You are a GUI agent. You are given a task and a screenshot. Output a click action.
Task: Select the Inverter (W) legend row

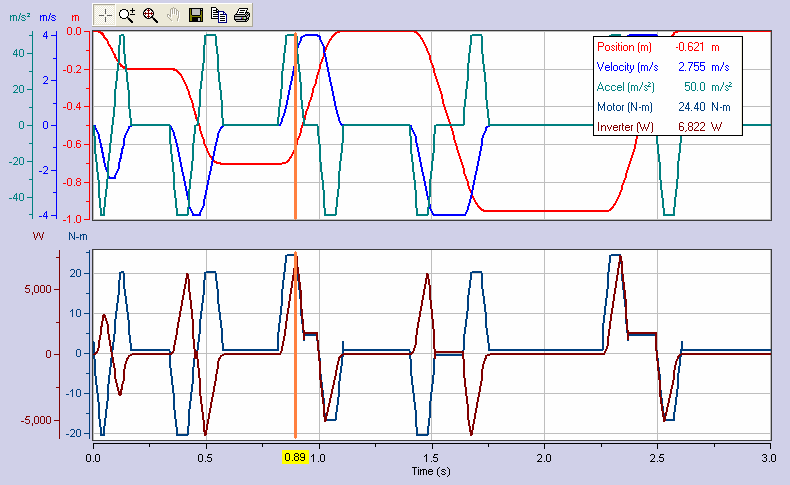[624, 127]
